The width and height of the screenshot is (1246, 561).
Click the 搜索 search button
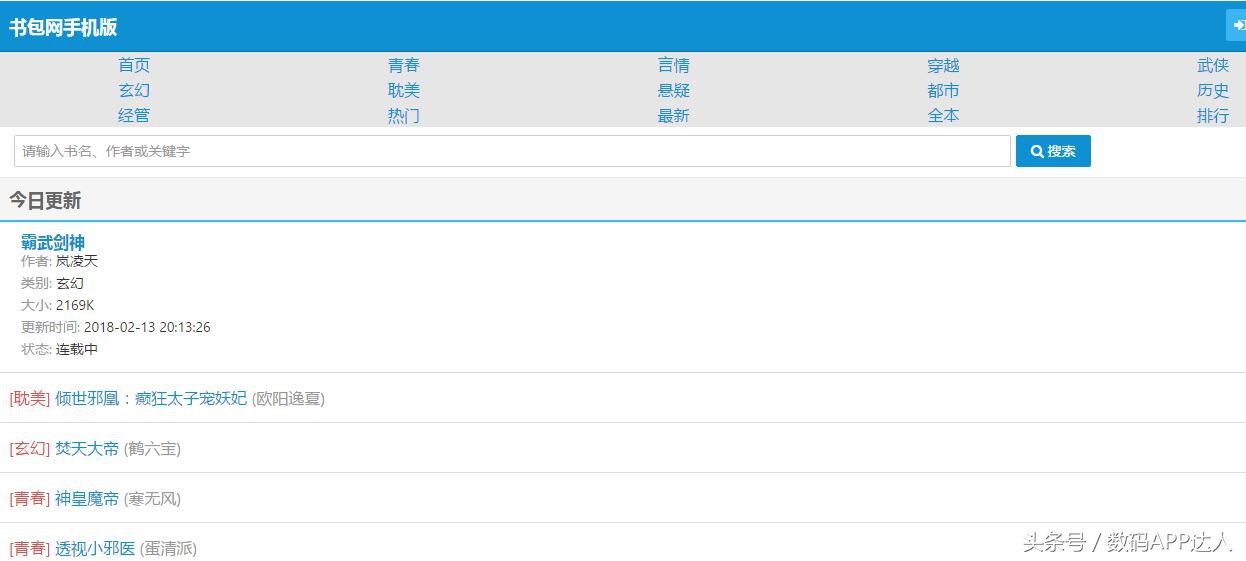click(x=1053, y=151)
